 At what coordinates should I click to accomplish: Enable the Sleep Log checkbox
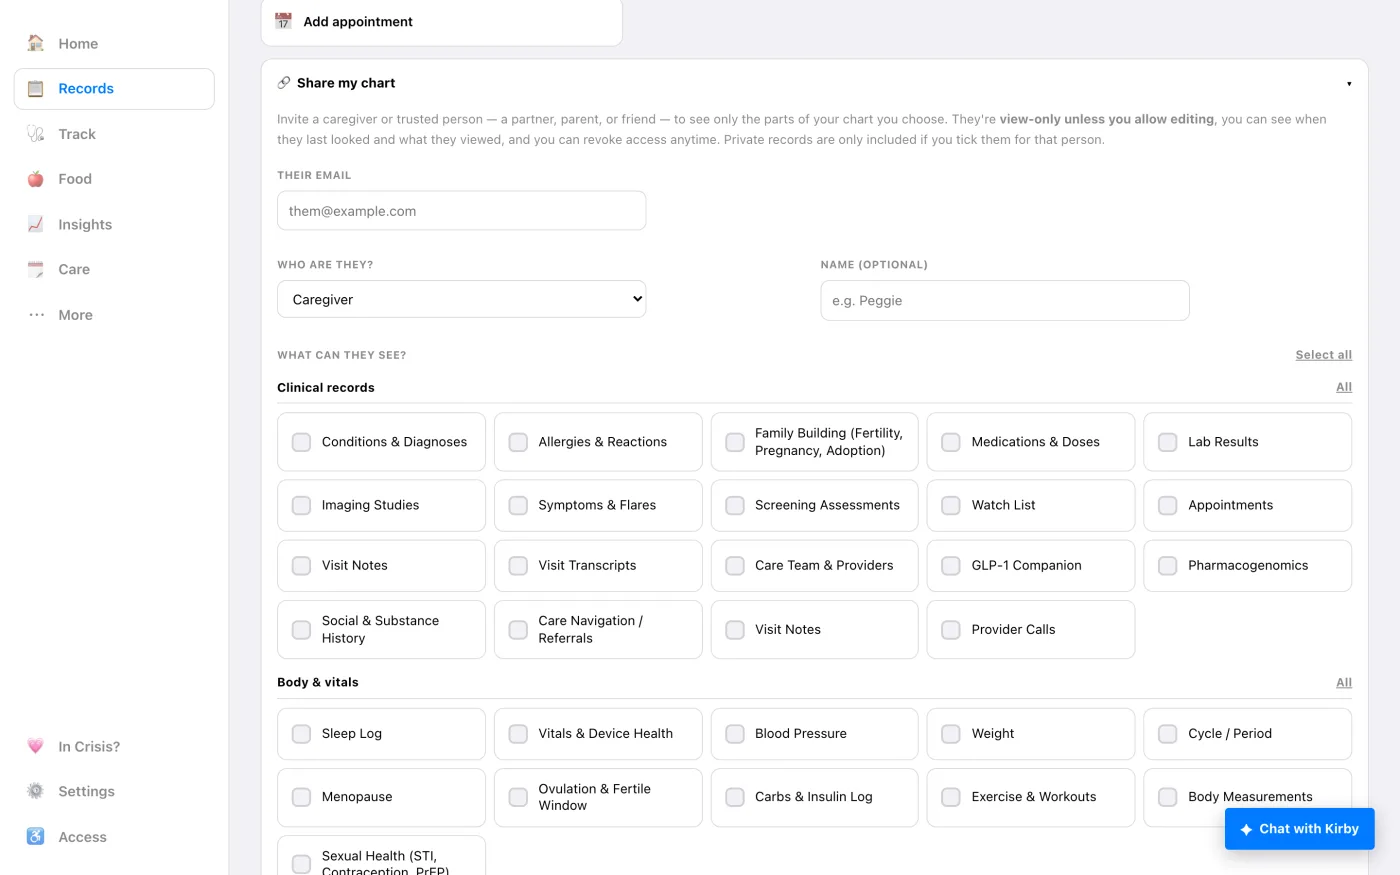pos(301,734)
